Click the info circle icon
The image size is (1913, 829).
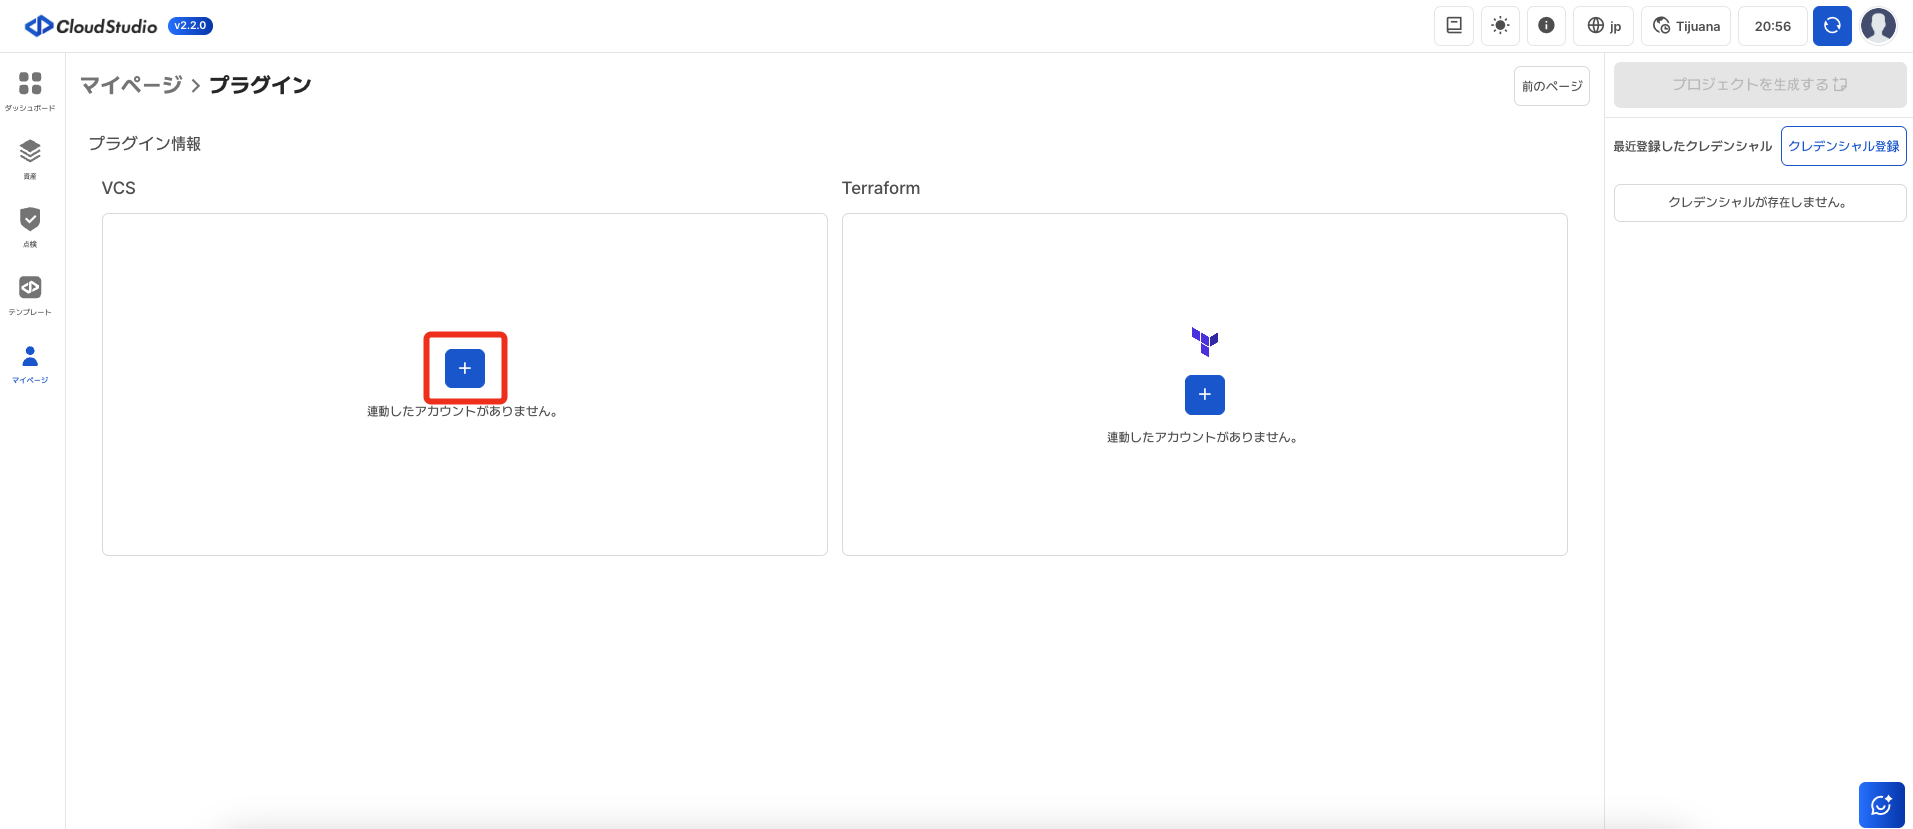tap(1546, 26)
